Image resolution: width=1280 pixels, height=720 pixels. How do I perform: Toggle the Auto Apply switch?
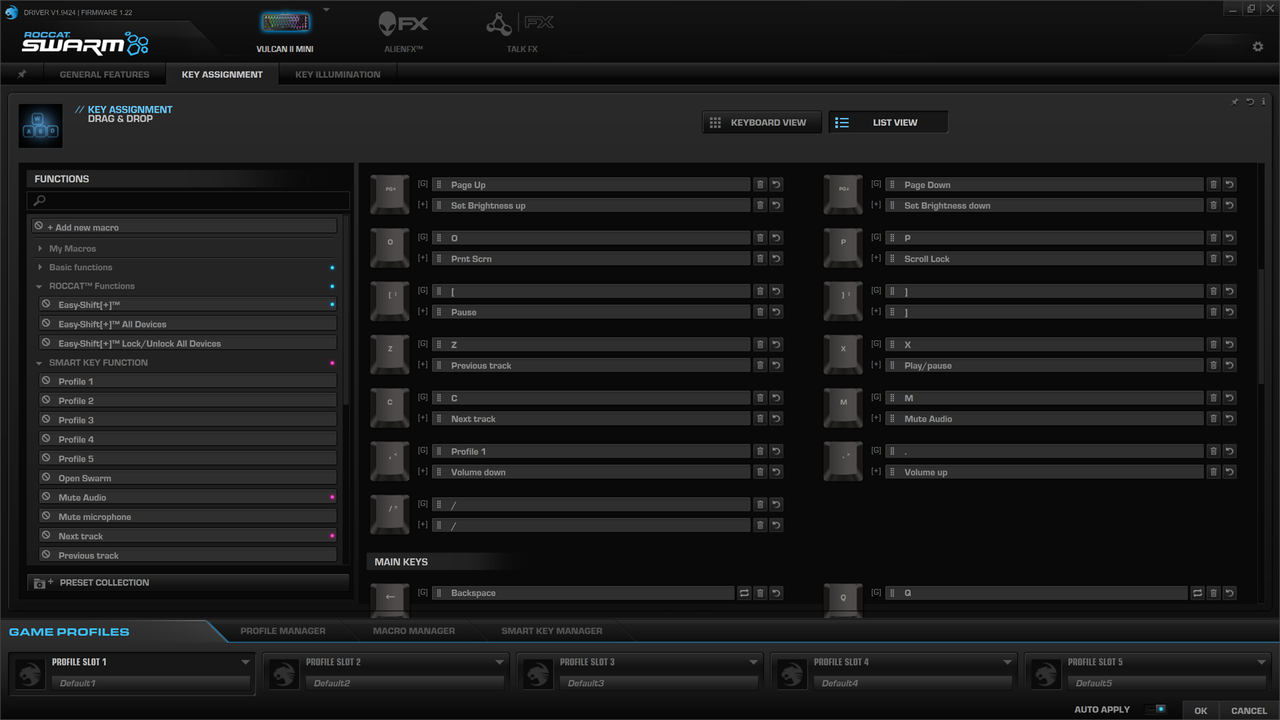tap(1157, 709)
